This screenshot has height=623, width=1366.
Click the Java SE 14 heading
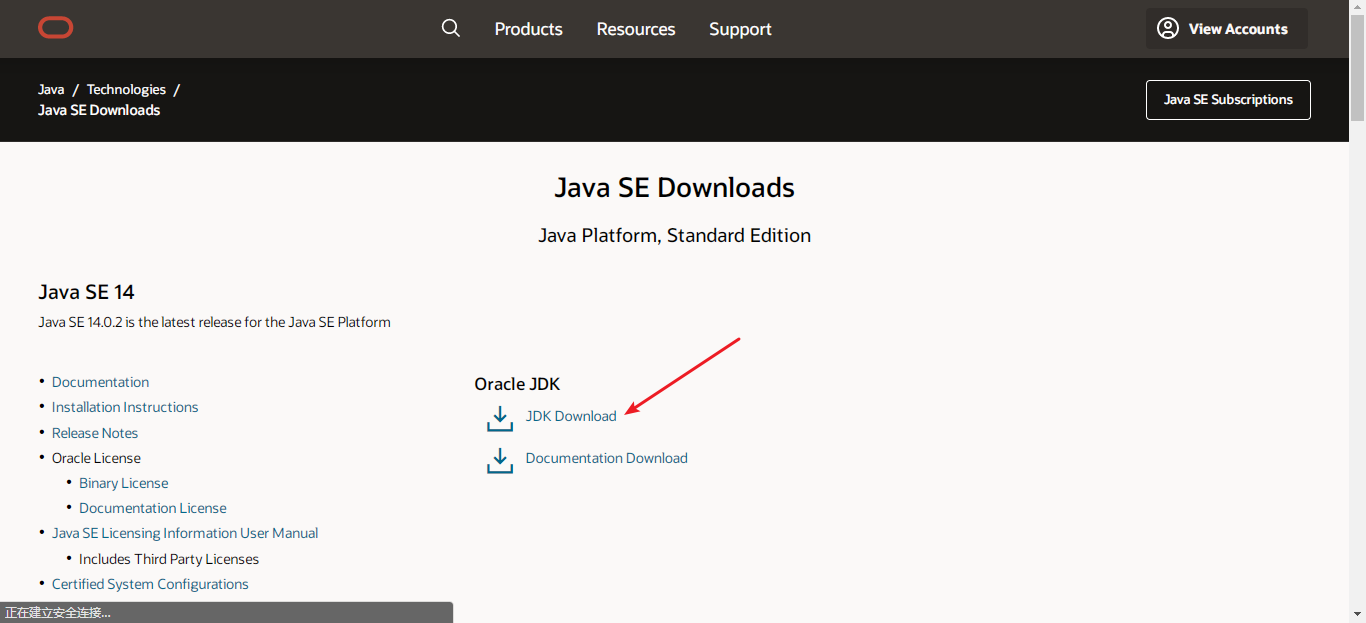(86, 292)
